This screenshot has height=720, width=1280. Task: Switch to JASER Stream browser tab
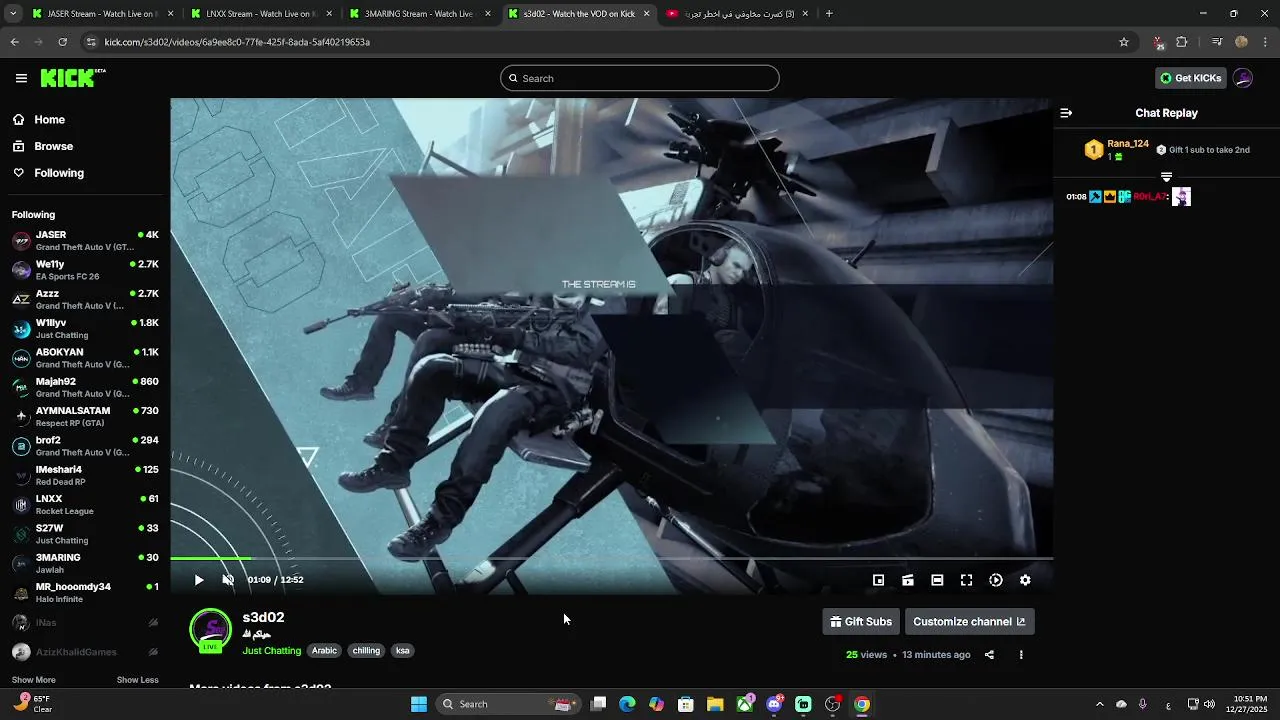[x=100, y=14]
